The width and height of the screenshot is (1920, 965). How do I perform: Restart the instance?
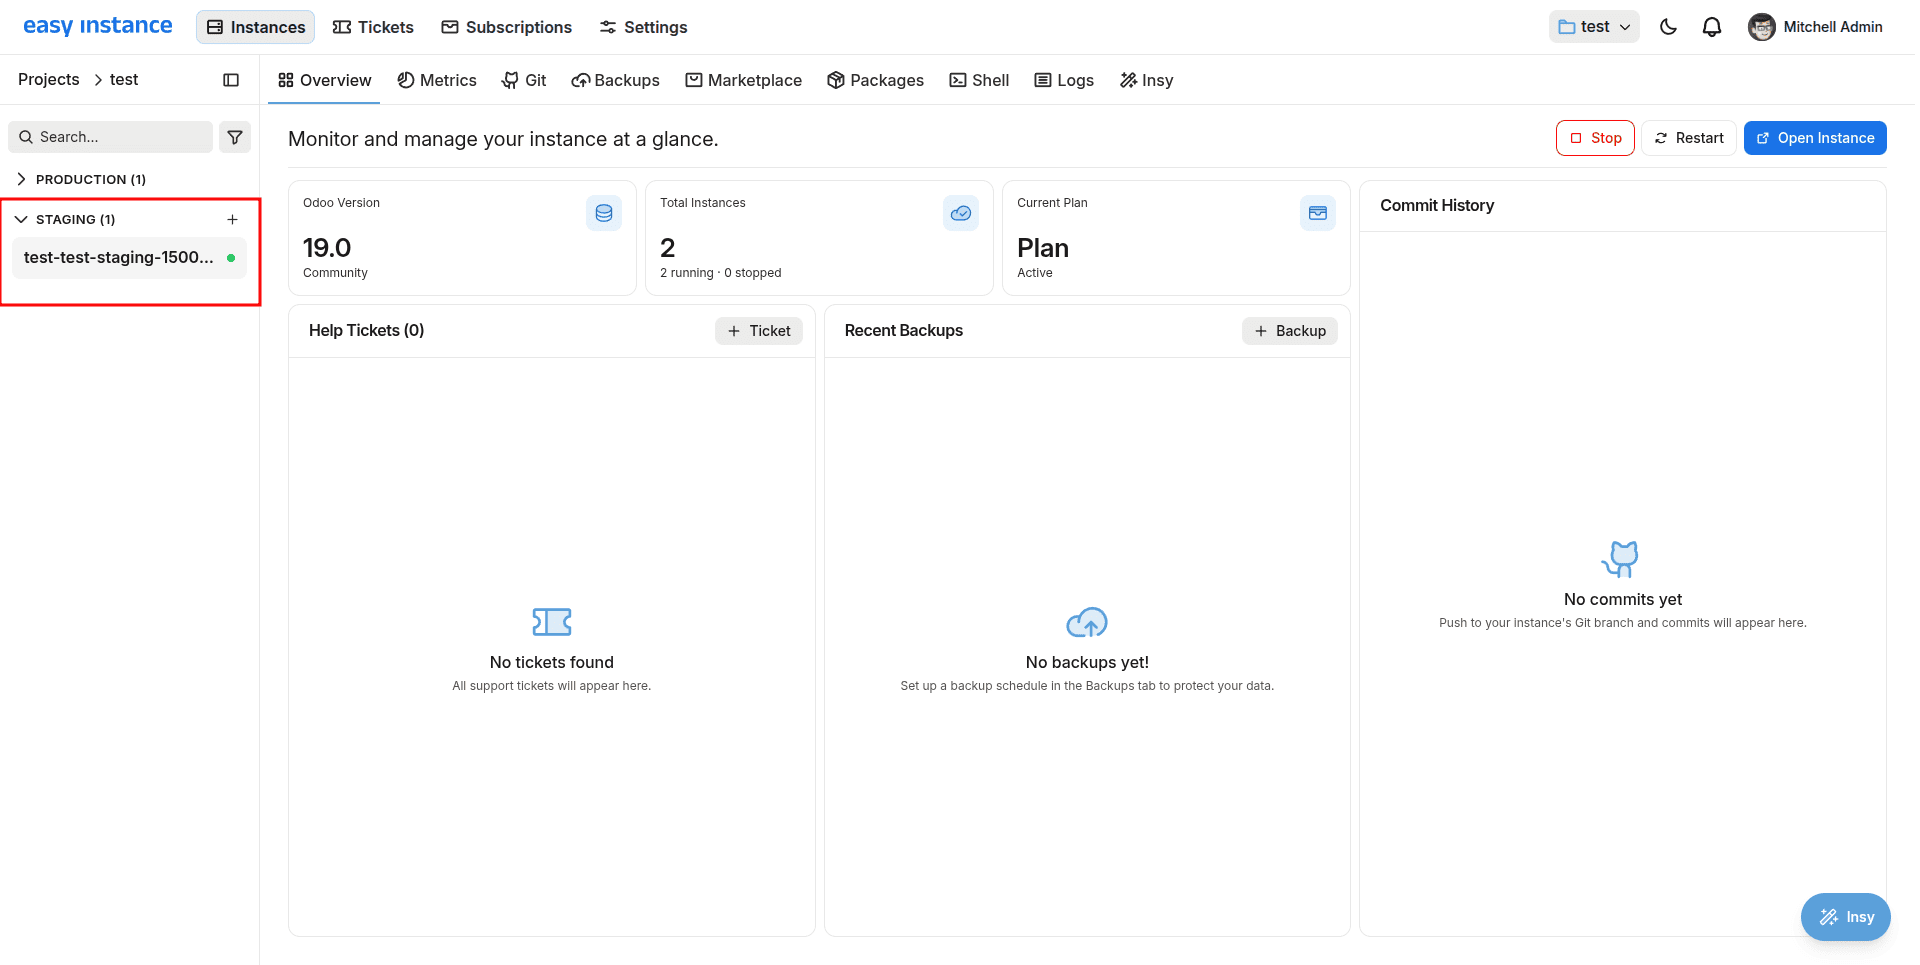pos(1688,138)
